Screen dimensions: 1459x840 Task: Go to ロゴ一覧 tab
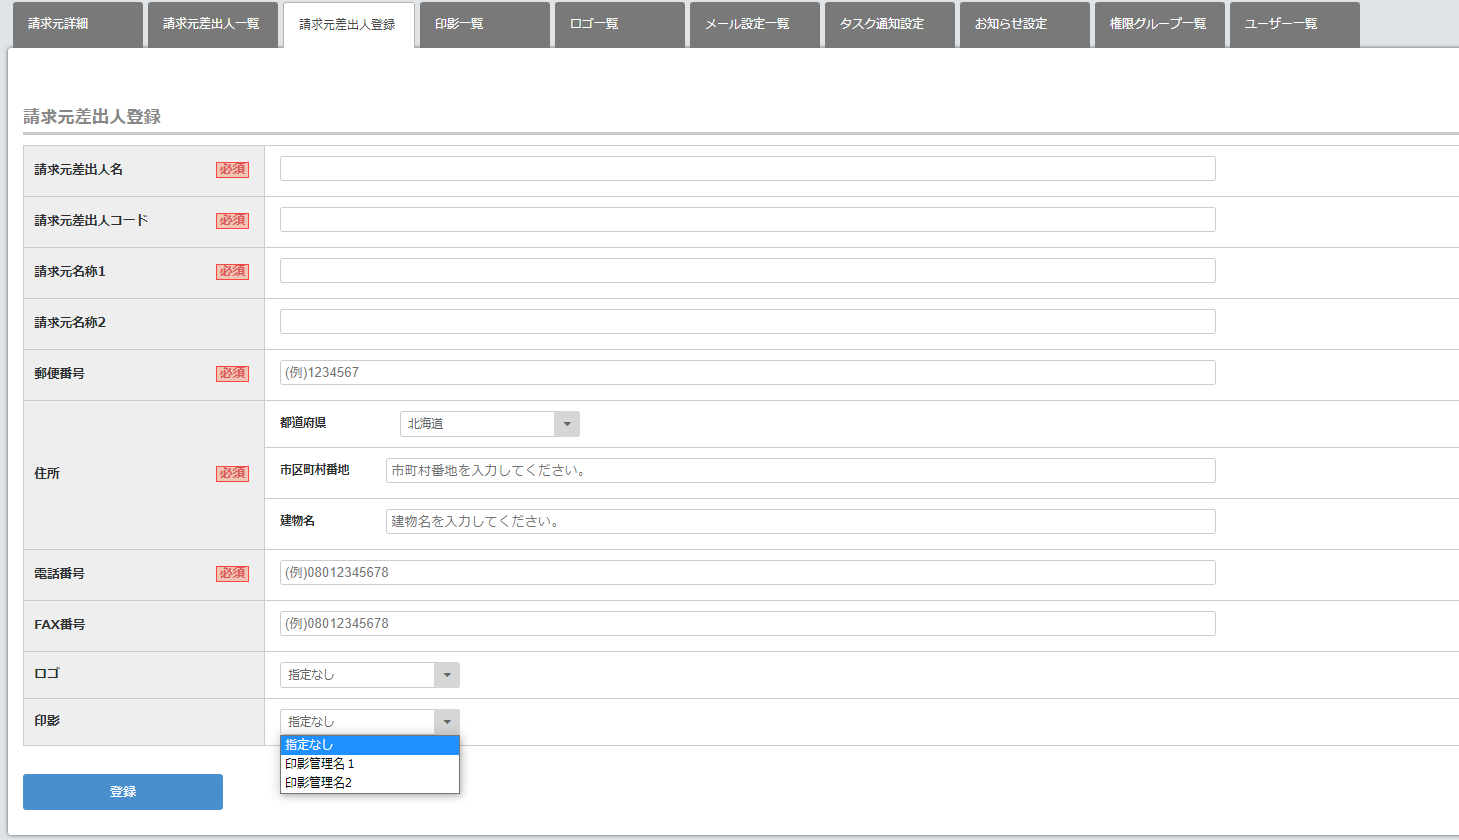pyautogui.click(x=619, y=24)
